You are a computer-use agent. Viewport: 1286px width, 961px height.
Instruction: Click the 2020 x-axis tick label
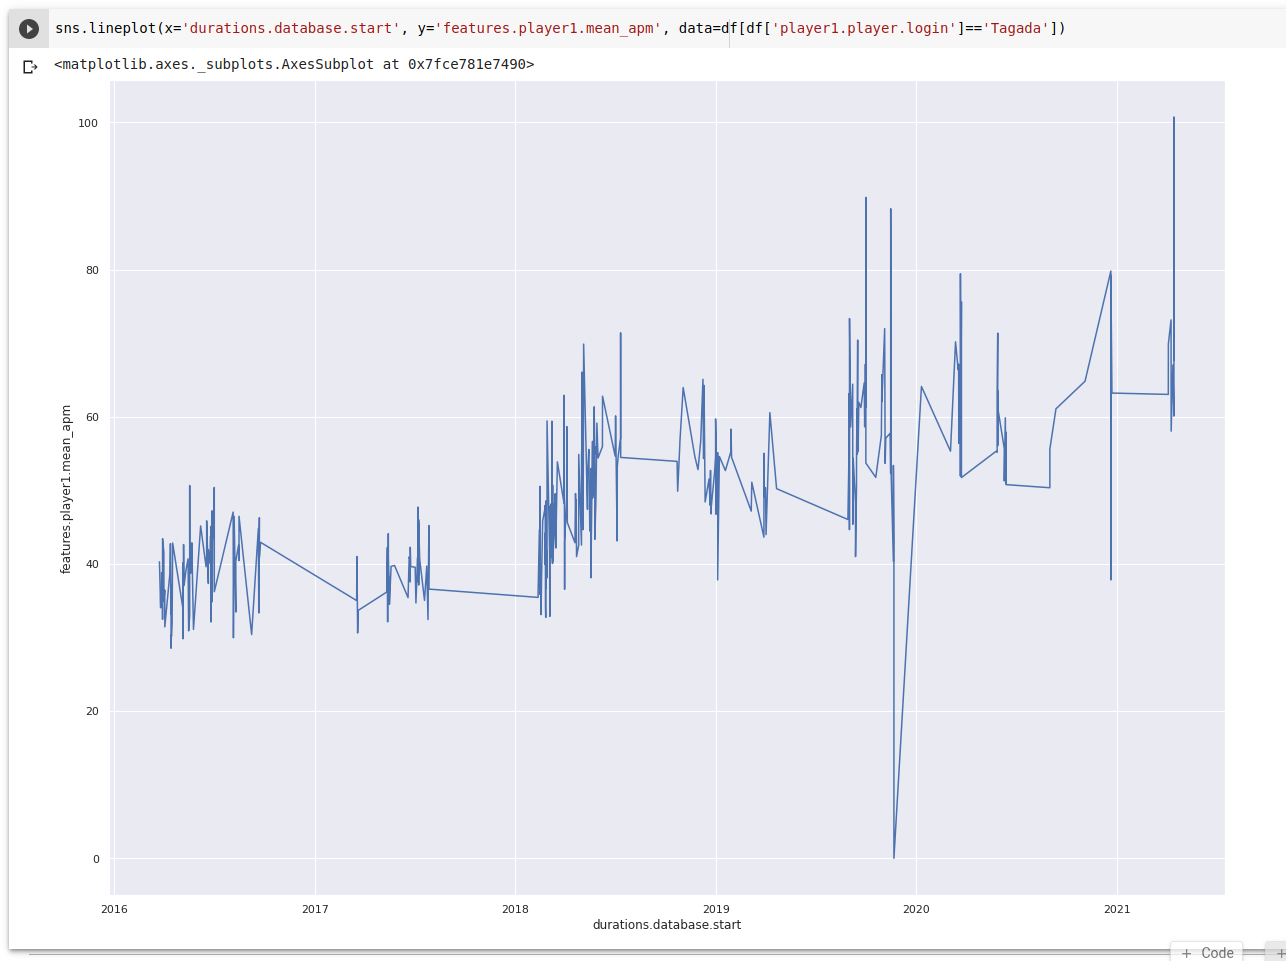pyautogui.click(x=916, y=909)
